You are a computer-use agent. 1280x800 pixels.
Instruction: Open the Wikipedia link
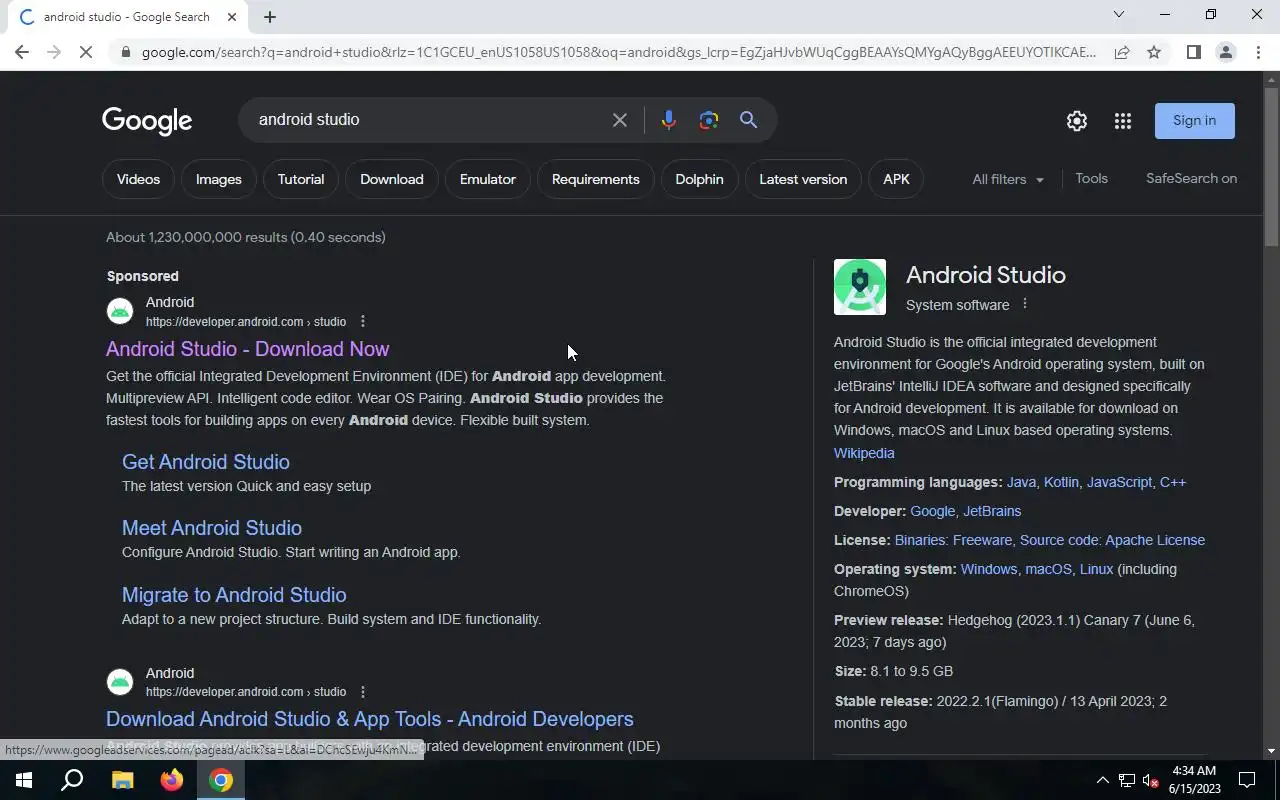[864, 453]
